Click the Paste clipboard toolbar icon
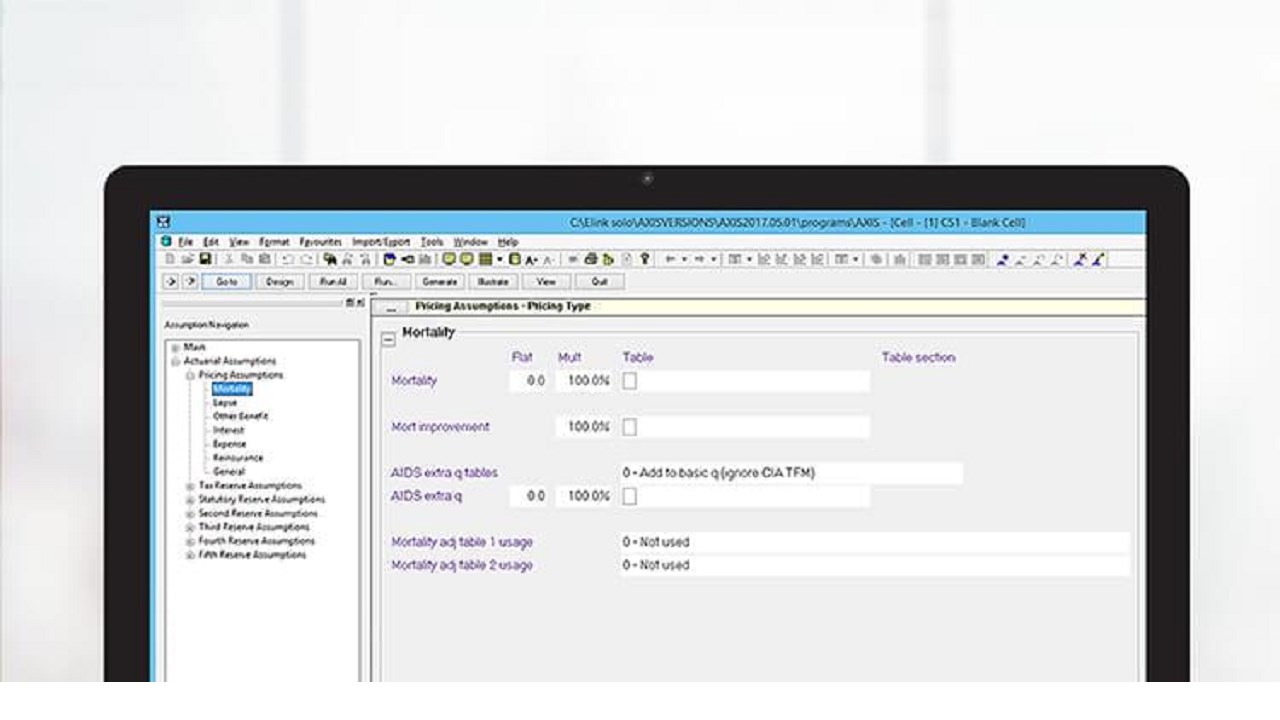 [263, 260]
